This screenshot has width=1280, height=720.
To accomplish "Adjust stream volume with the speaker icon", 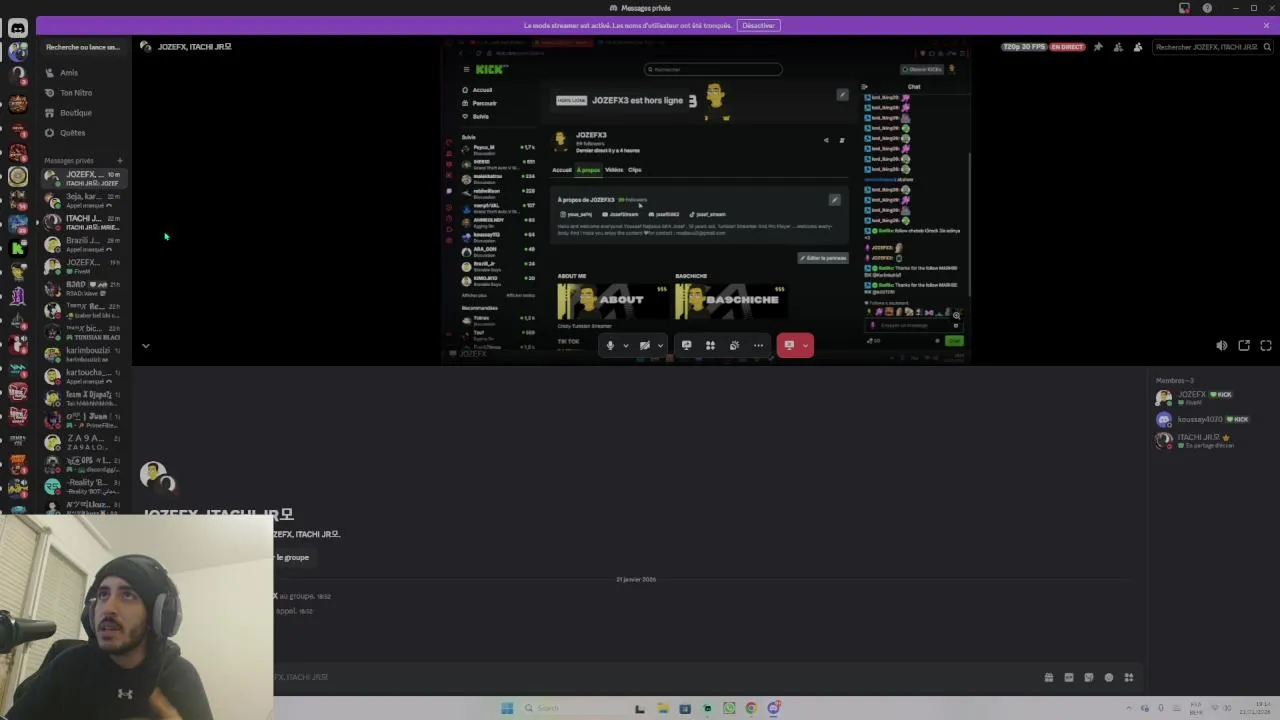I will (1222, 345).
